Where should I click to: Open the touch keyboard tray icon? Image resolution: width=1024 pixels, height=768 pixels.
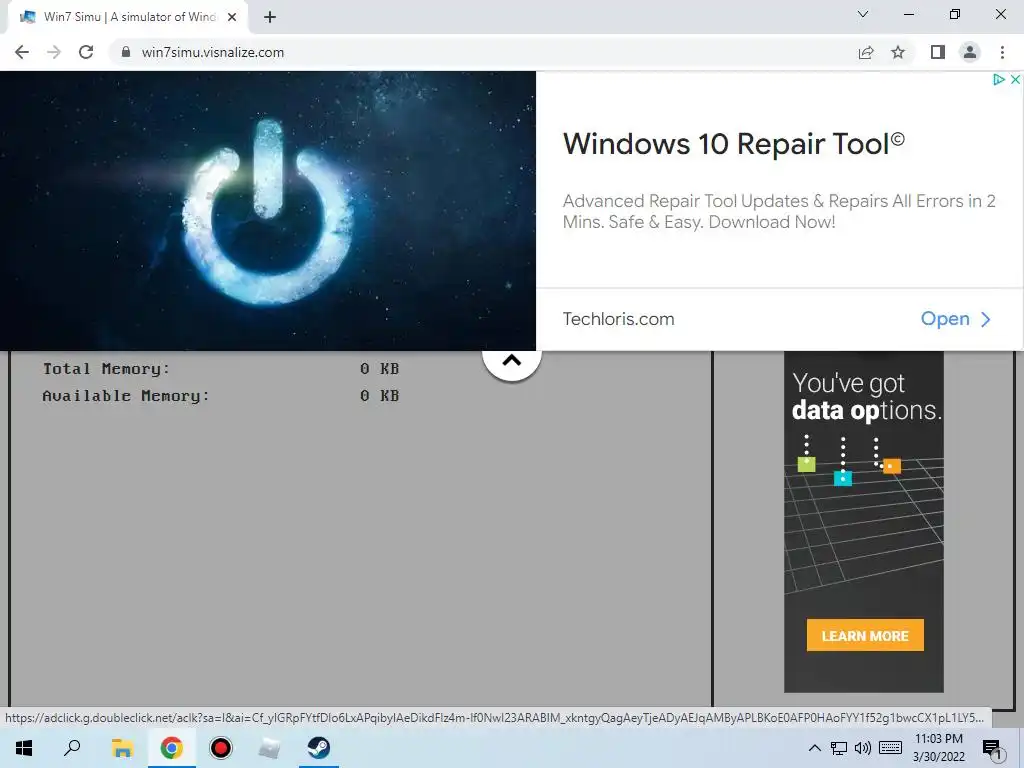click(891, 748)
